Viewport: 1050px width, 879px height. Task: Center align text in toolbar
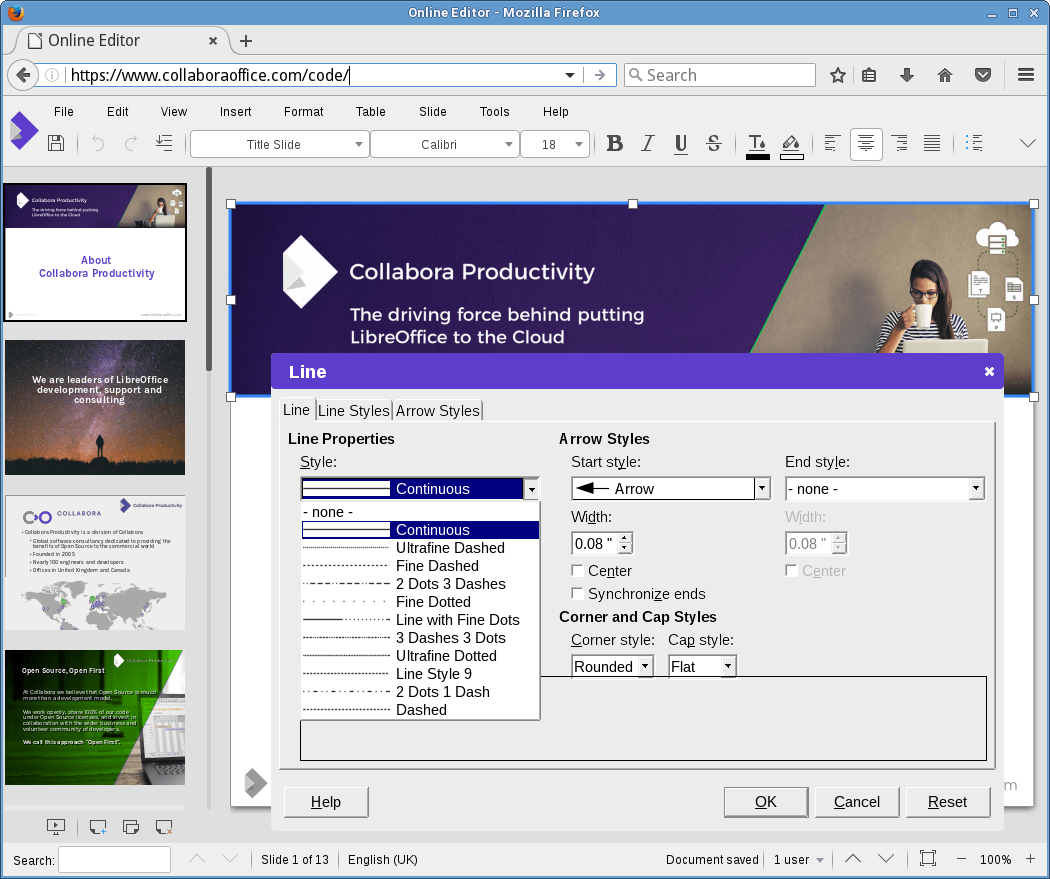pyautogui.click(x=866, y=144)
